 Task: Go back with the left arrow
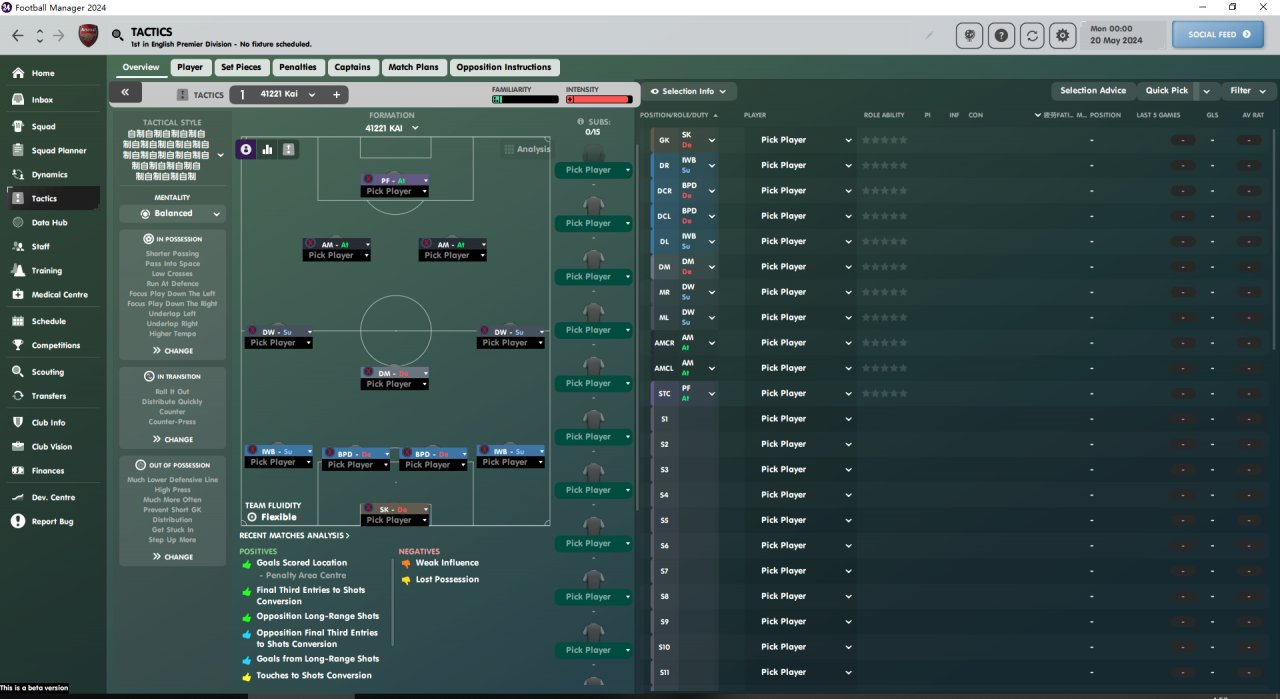coord(18,35)
